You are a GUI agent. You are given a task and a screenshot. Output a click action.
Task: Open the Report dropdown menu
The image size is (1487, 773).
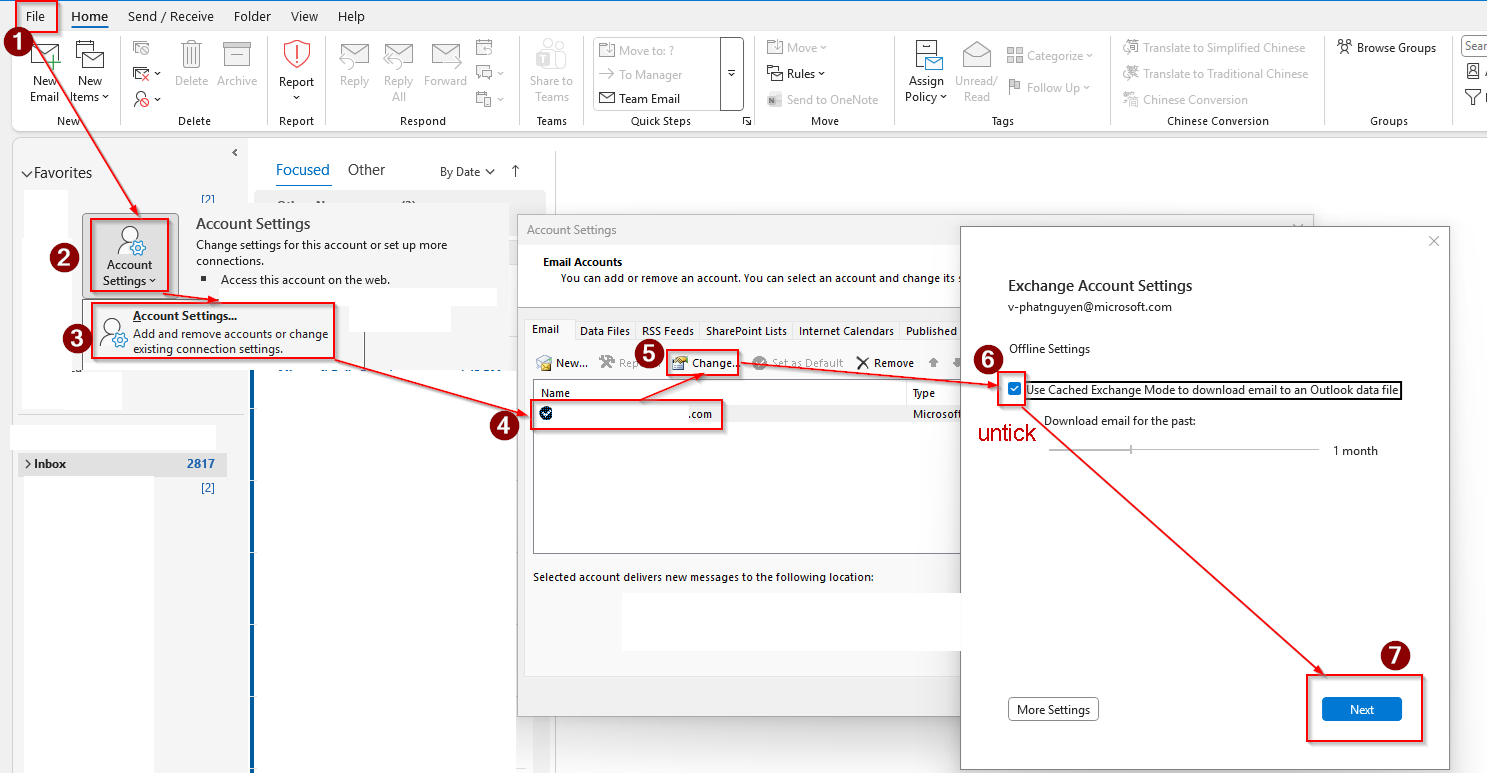296,72
